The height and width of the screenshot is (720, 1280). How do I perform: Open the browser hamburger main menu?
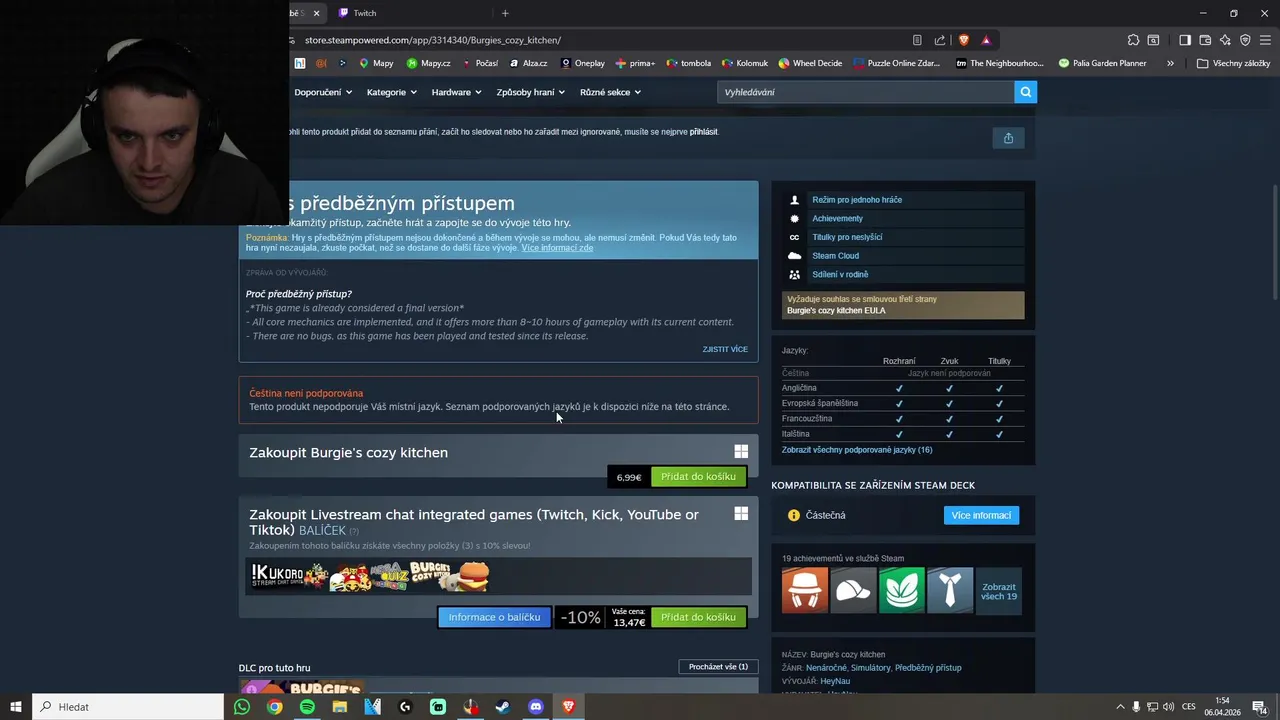(x=1265, y=40)
